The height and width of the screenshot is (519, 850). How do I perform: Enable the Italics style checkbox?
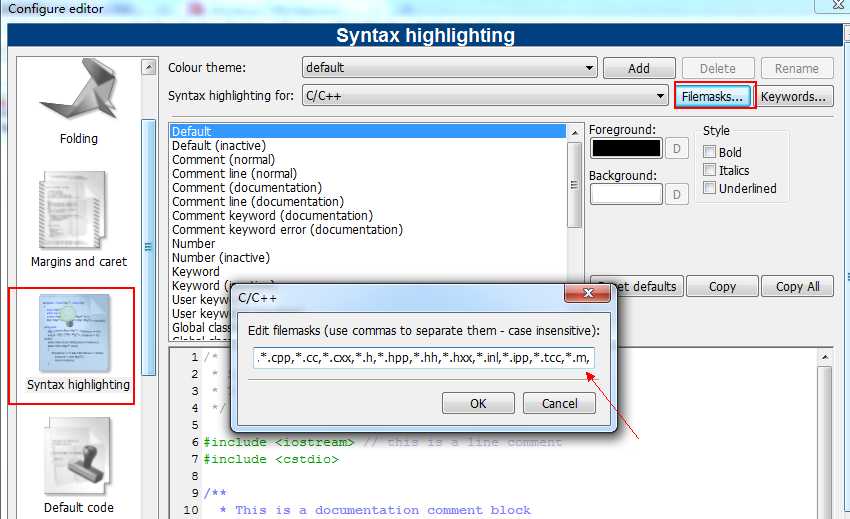click(x=709, y=170)
